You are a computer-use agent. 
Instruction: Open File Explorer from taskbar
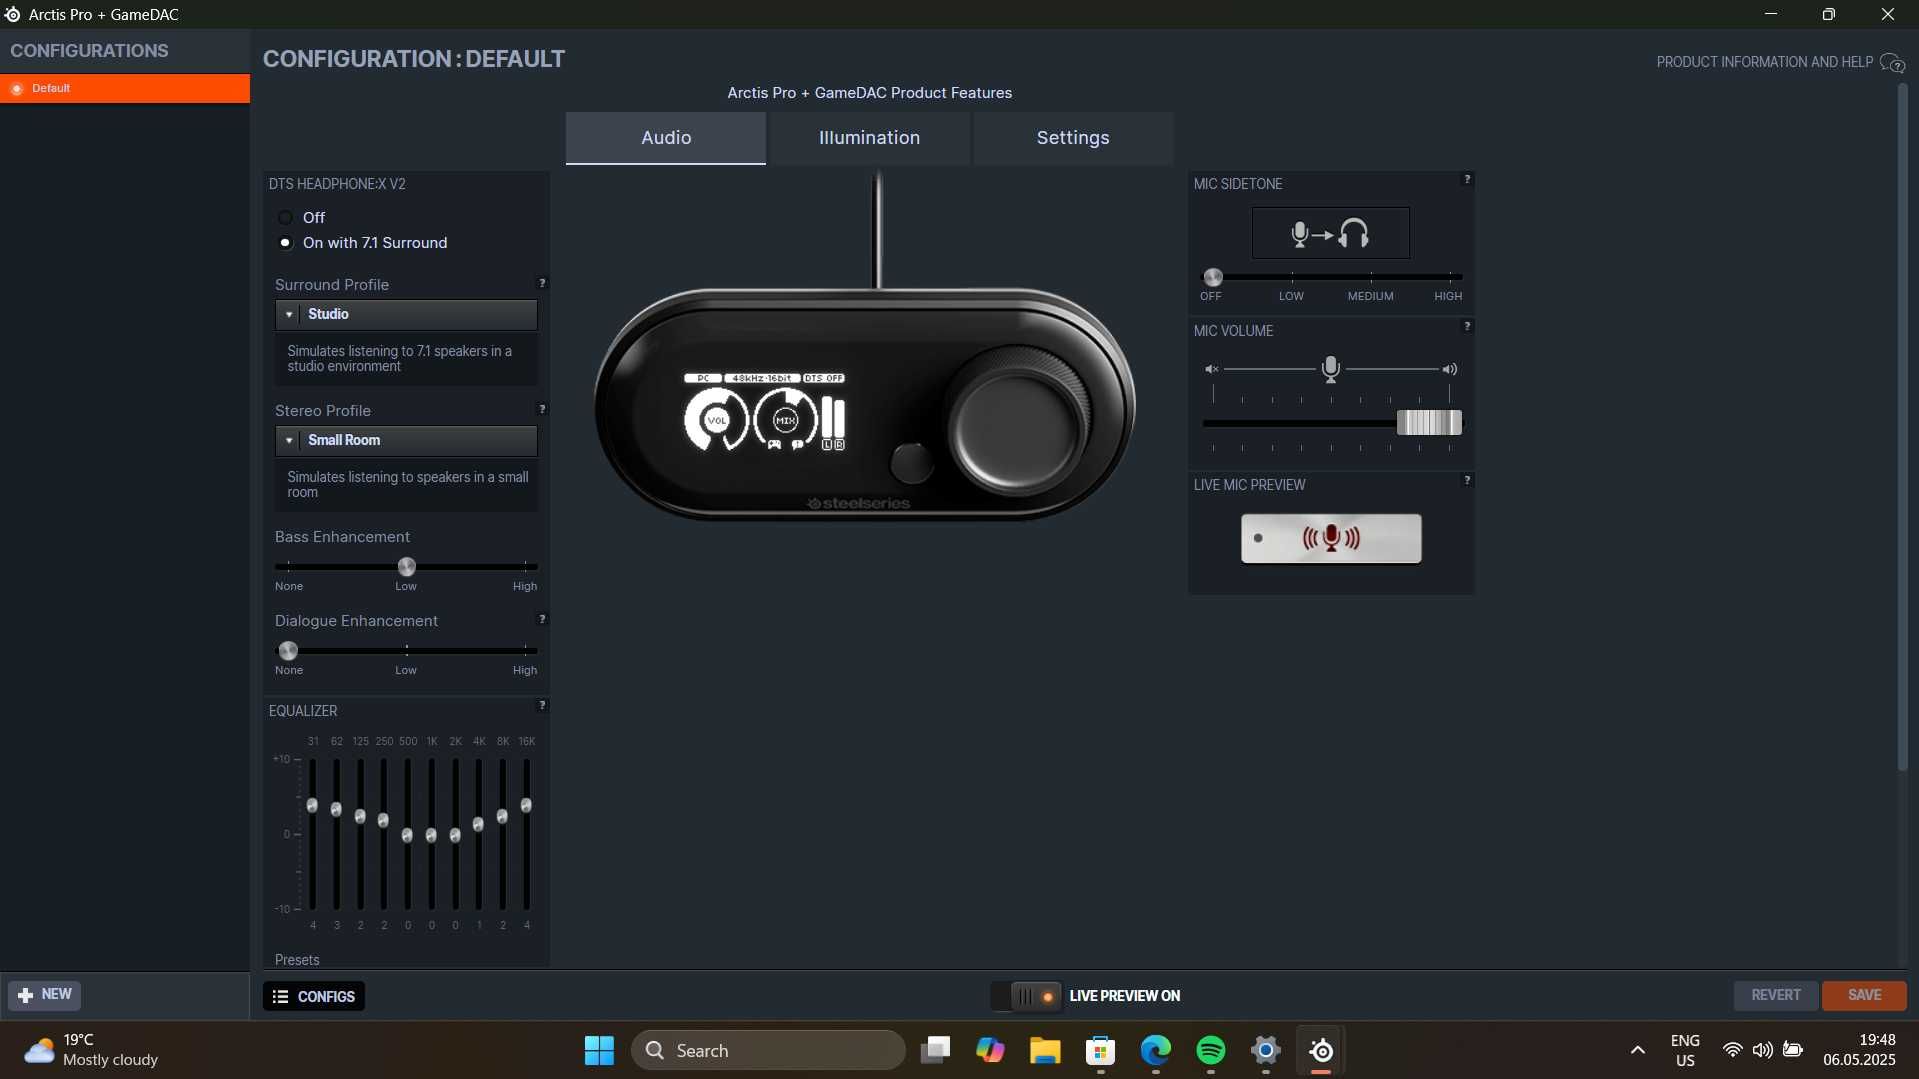pos(1045,1050)
